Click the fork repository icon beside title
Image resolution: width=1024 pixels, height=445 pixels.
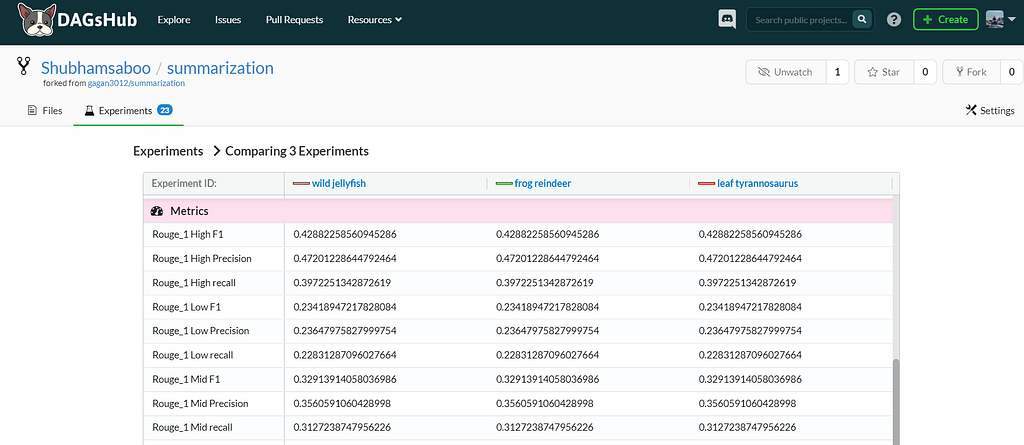tap(24, 67)
